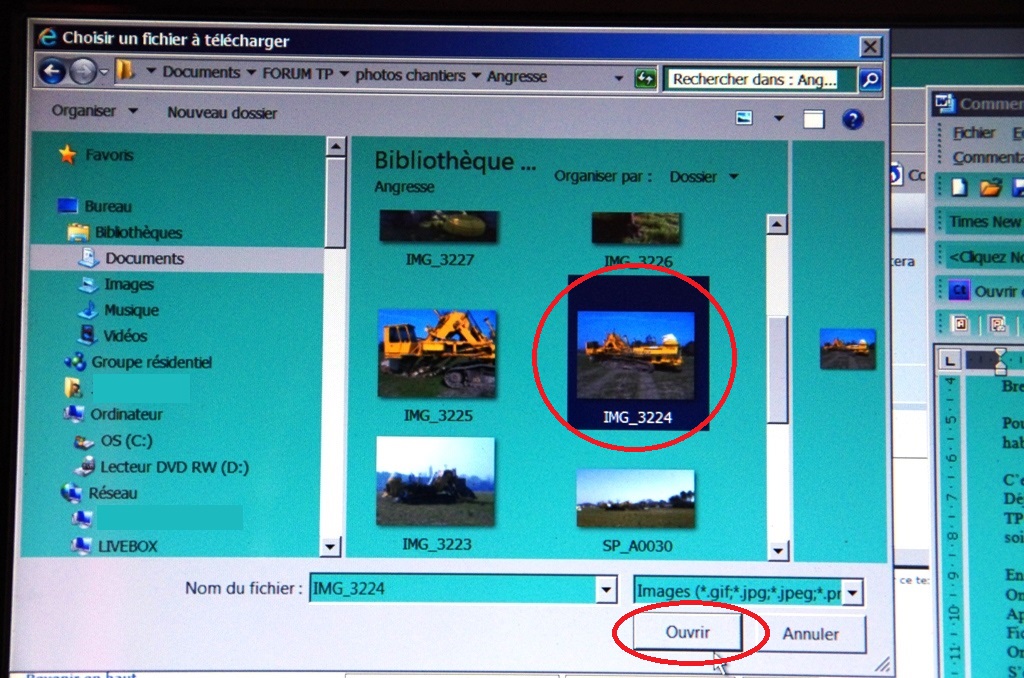Open Fichier menu in the Word window
The height and width of the screenshot is (678, 1024).
[973, 133]
